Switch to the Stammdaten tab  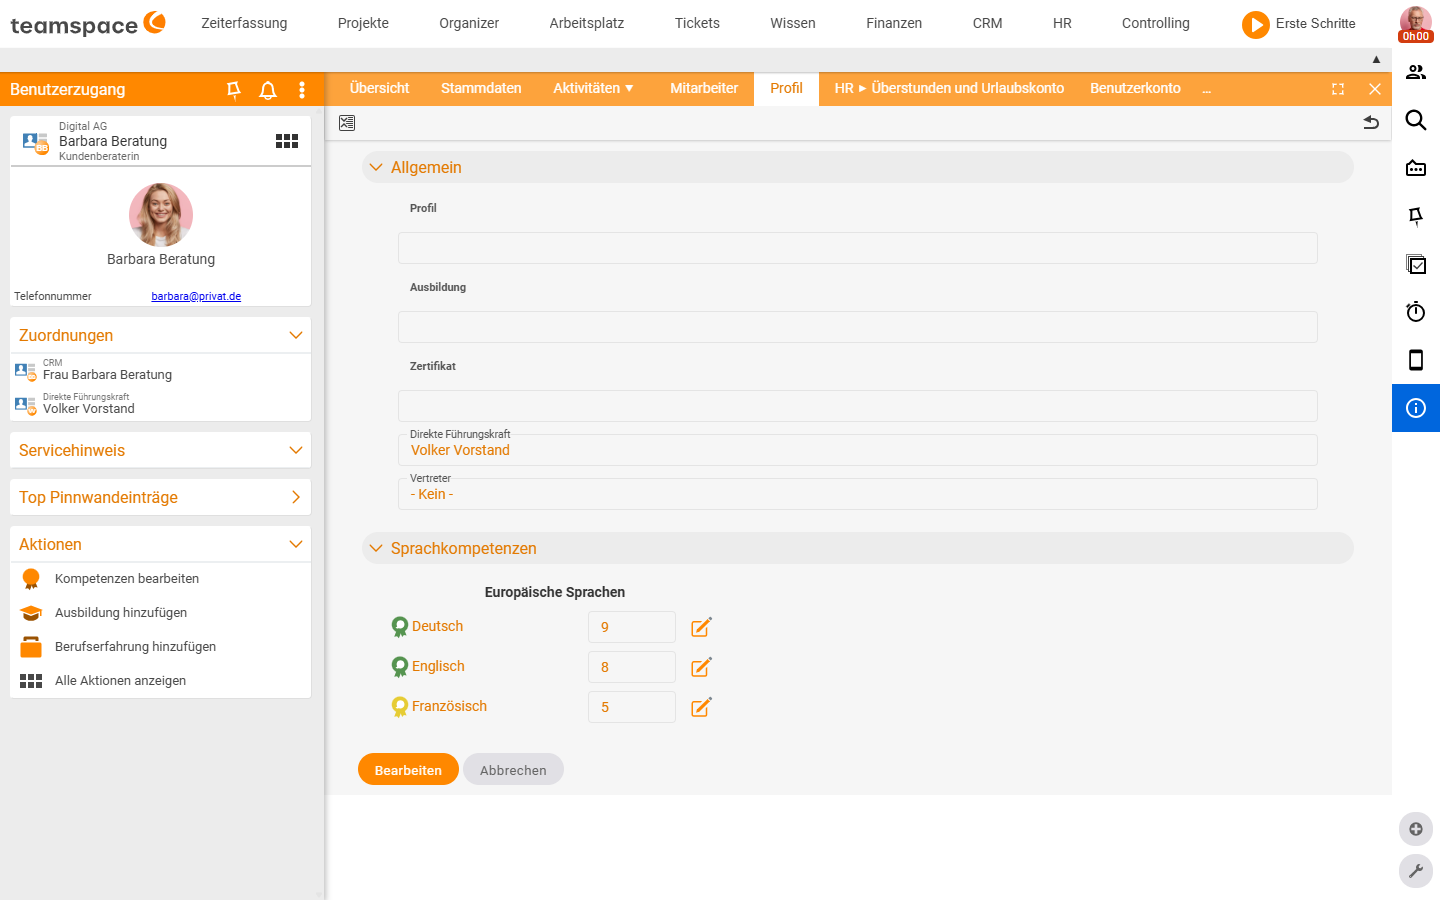point(481,88)
